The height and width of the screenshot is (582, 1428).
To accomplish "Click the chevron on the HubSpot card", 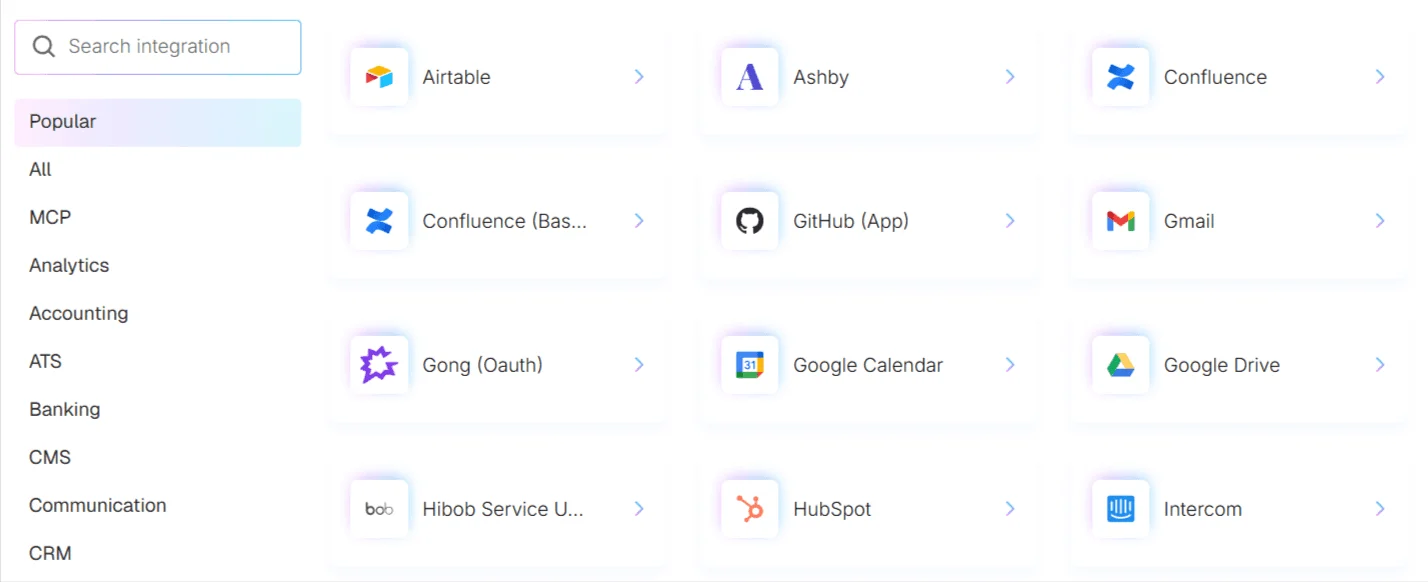I will (x=1010, y=509).
